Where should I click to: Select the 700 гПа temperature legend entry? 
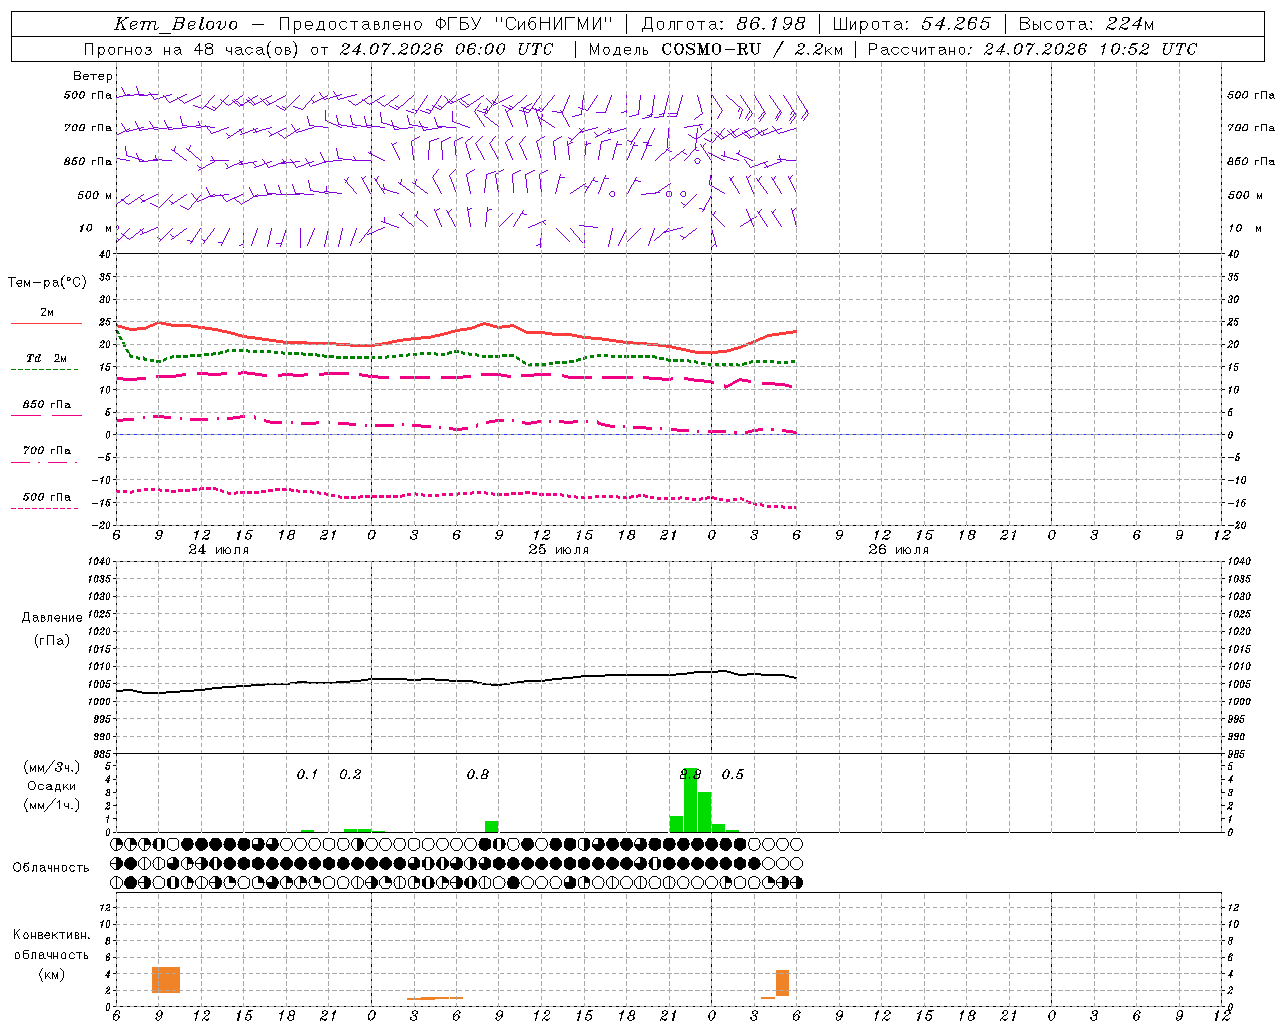tap(46, 455)
